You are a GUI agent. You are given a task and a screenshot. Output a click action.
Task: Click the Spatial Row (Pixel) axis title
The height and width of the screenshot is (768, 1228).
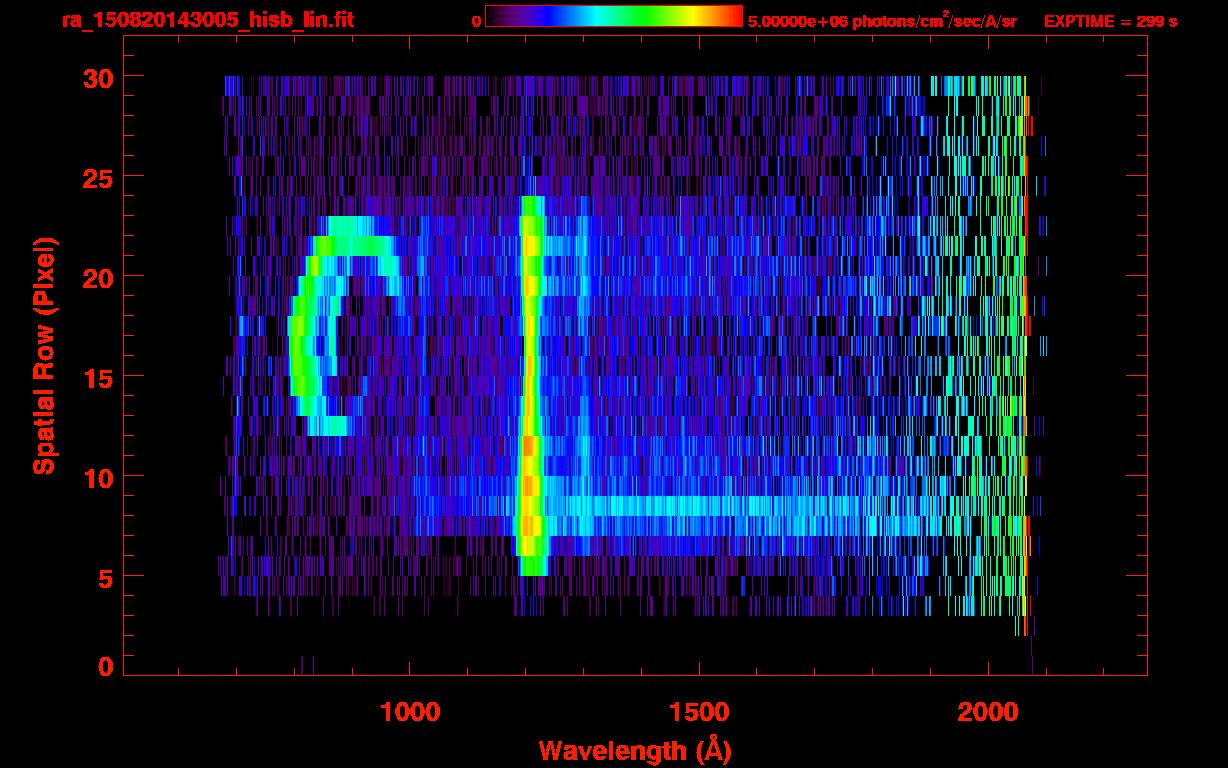(x=44, y=356)
